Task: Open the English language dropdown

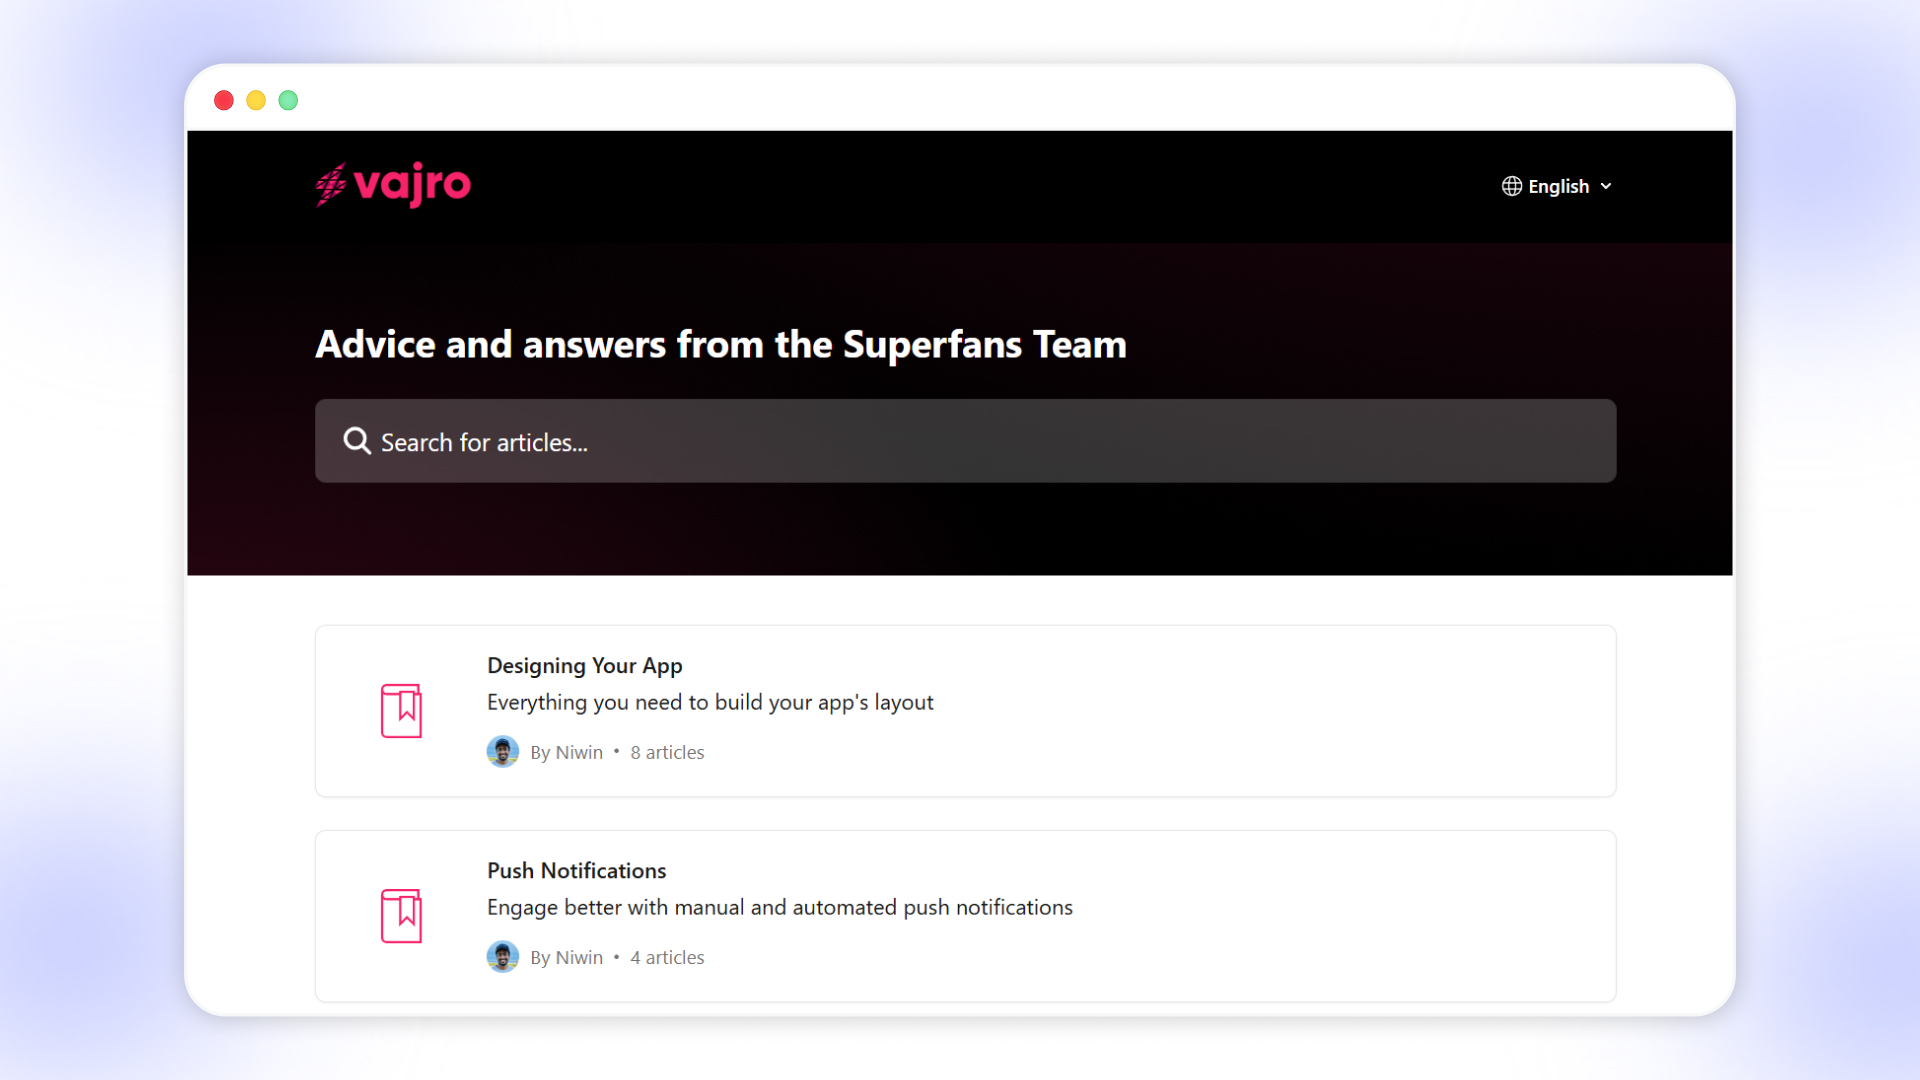Action: pyautogui.click(x=1557, y=187)
